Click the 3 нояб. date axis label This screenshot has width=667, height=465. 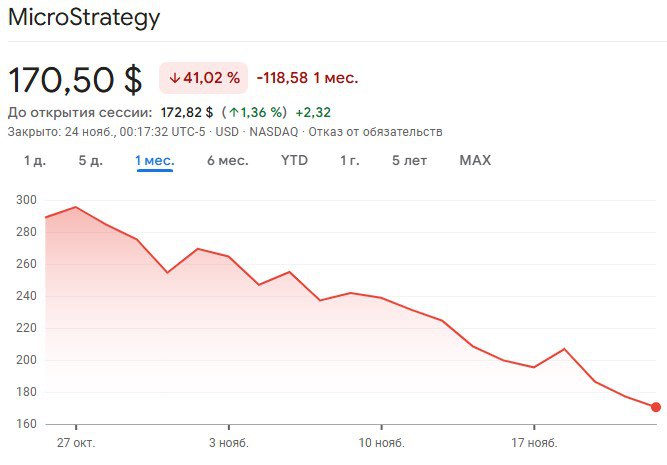pyautogui.click(x=228, y=441)
